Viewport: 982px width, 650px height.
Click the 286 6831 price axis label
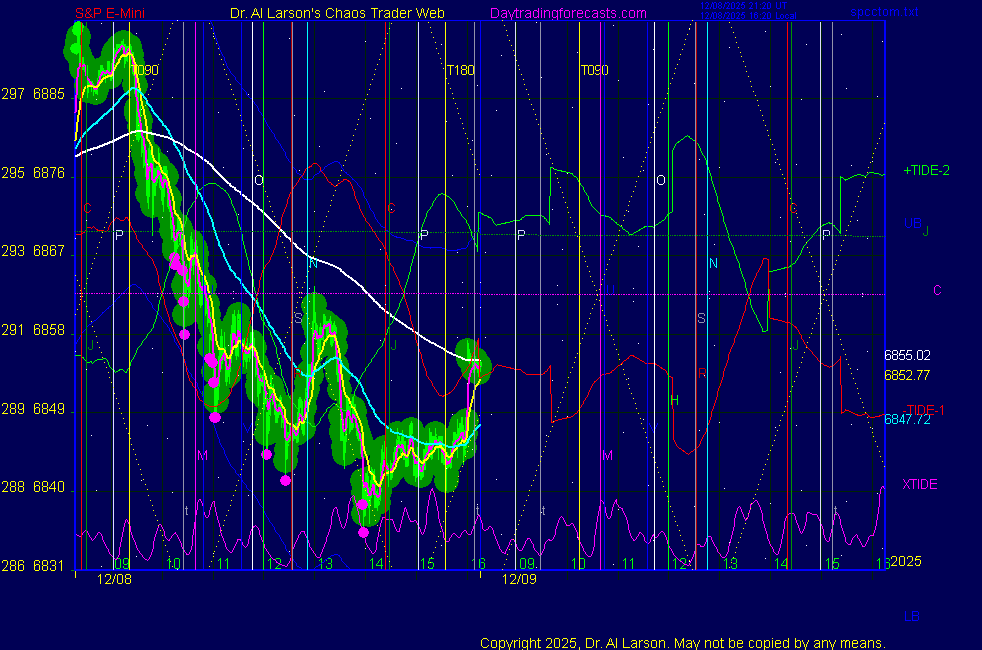coord(35,566)
